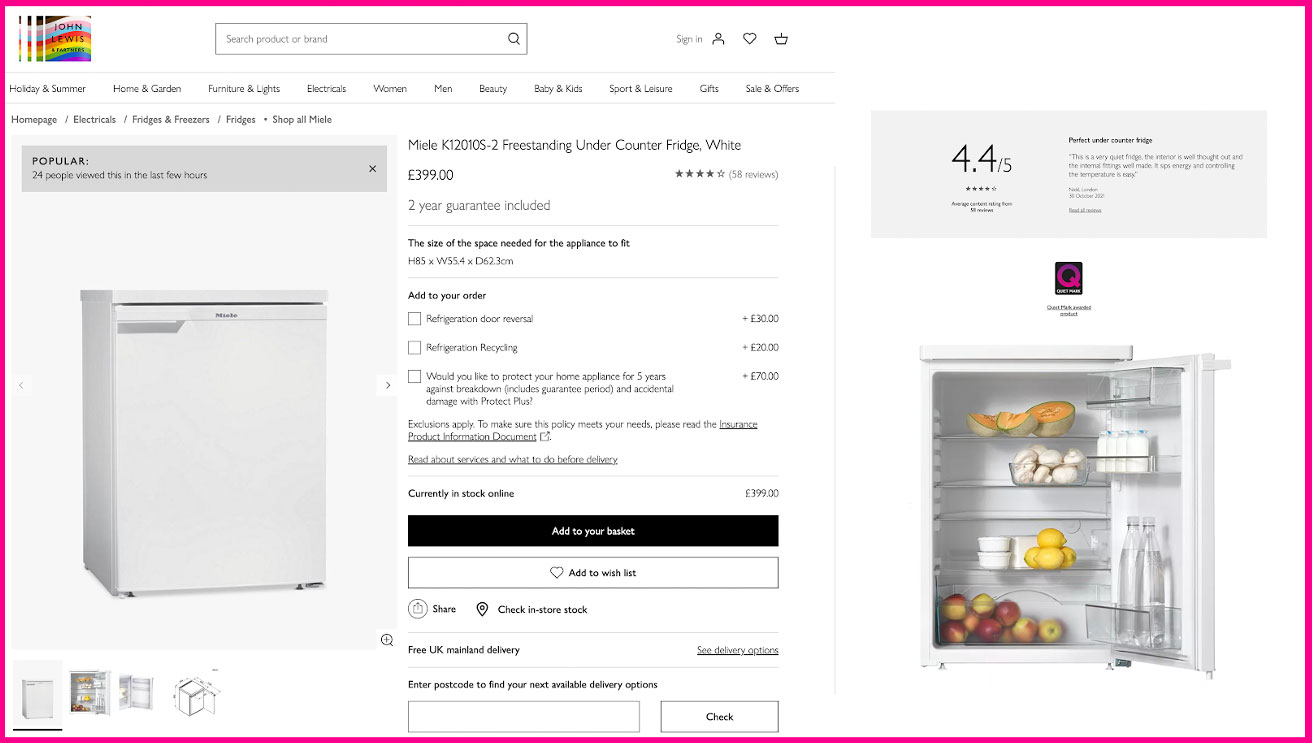Click the Share label text
Image resolution: width=1312 pixels, height=743 pixels.
coord(444,609)
